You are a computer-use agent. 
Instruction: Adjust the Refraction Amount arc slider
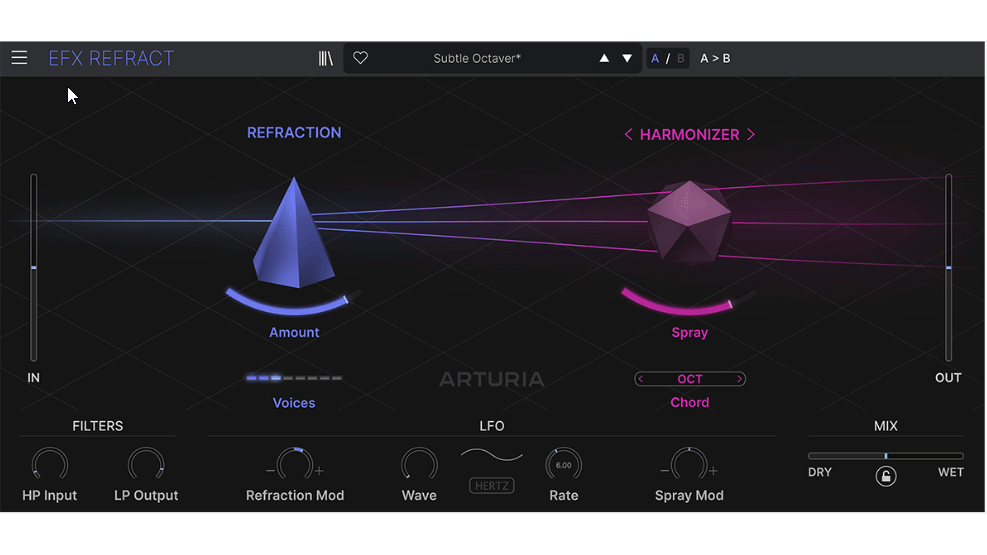point(293,302)
